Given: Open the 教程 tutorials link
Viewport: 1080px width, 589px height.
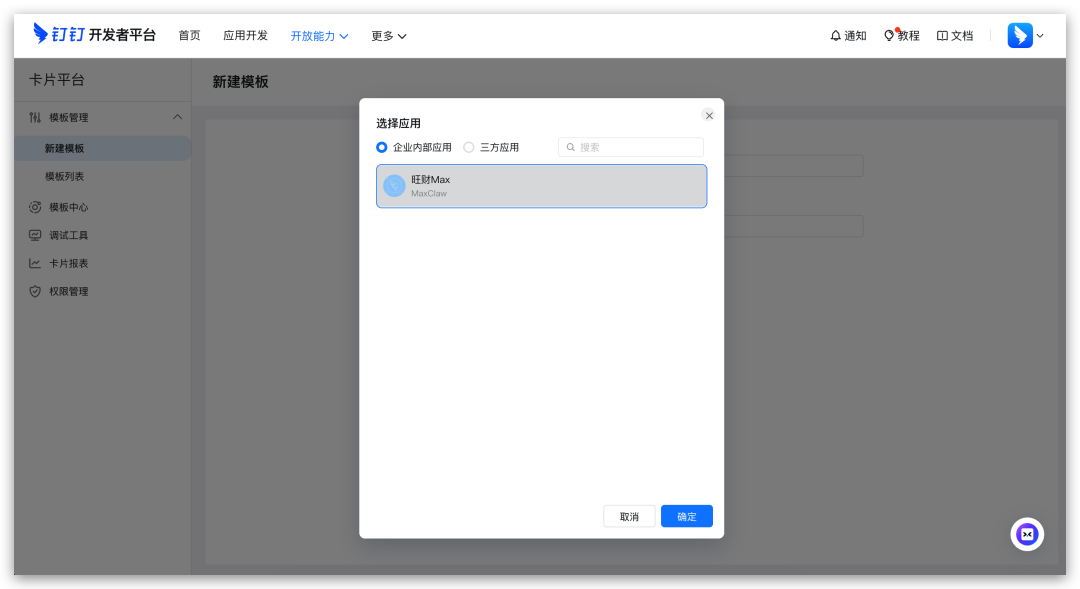Looking at the screenshot, I should (x=901, y=36).
